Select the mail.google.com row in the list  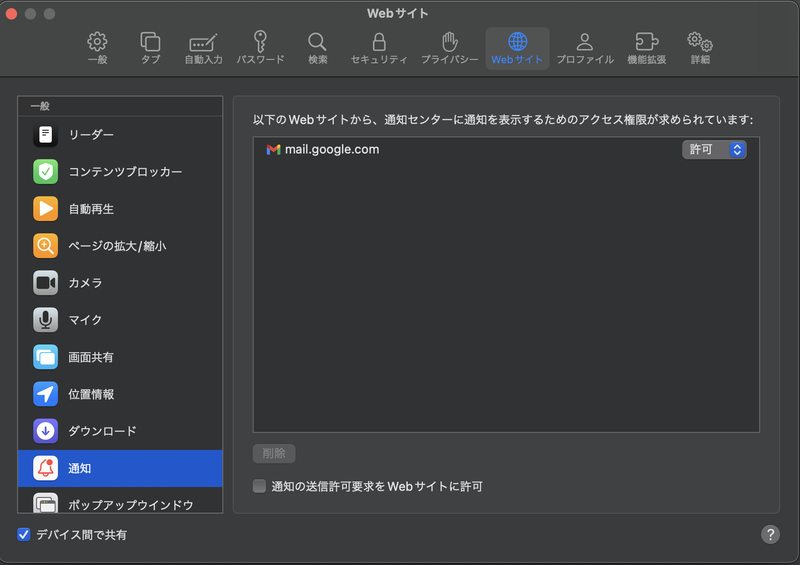450,150
